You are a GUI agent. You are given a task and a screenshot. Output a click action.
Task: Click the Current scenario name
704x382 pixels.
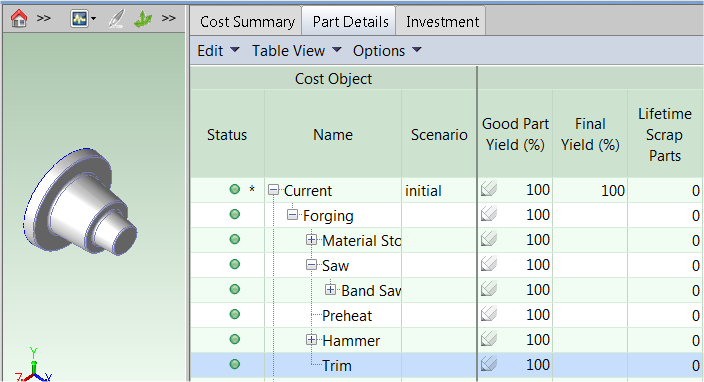click(308, 191)
